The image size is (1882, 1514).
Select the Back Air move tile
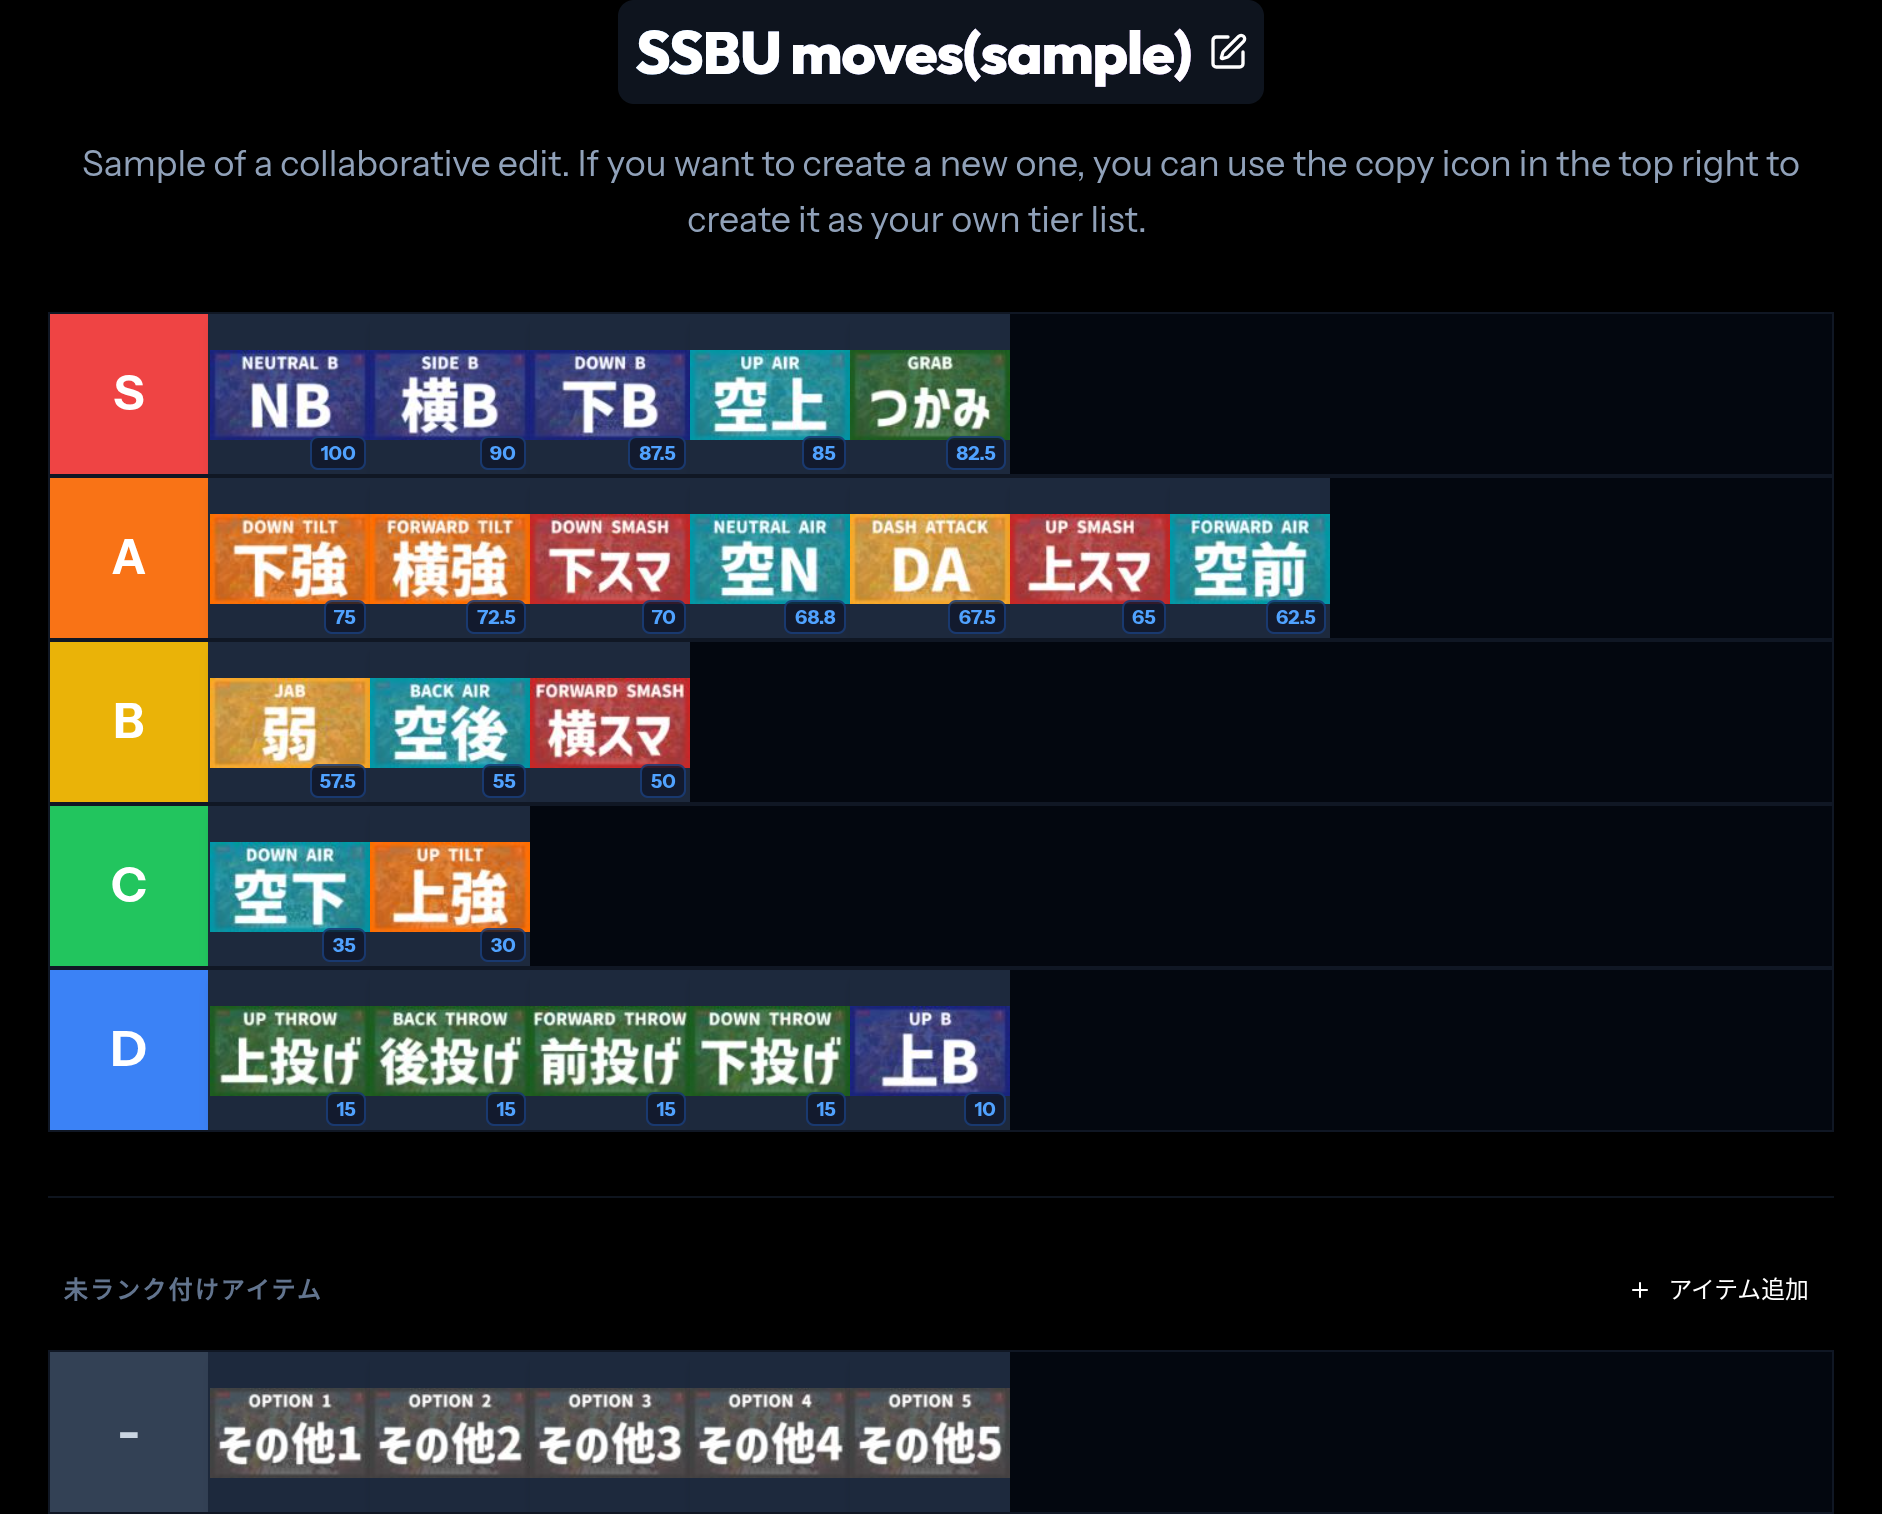pyautogui.click(x=450, y=722)
